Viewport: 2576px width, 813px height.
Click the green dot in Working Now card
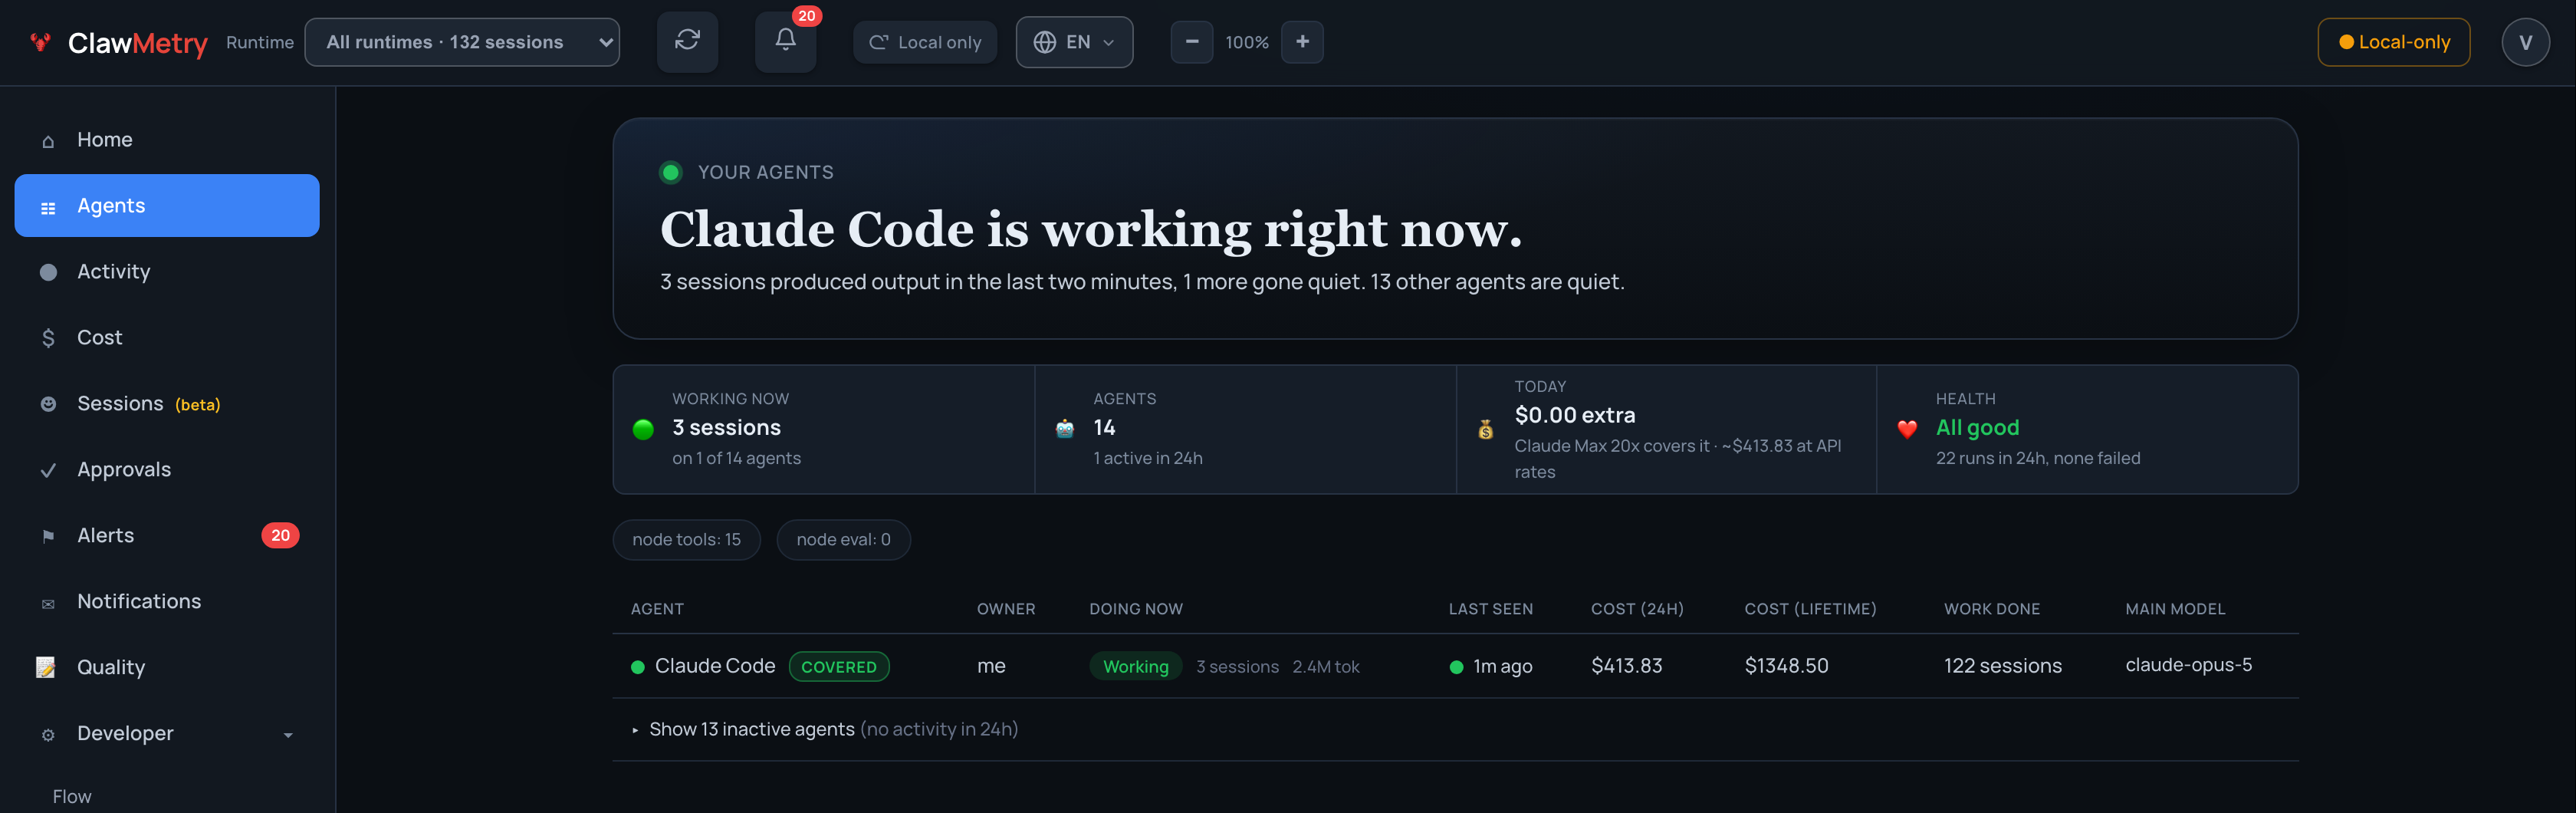643,429
